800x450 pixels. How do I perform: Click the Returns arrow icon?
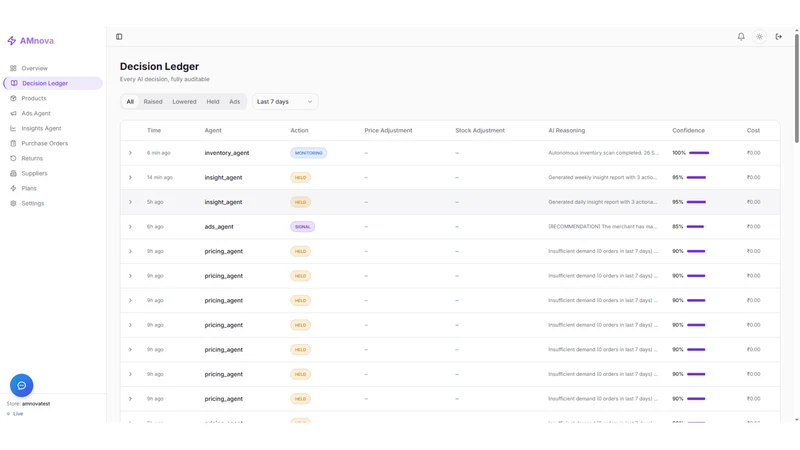[x=13, y=158]
